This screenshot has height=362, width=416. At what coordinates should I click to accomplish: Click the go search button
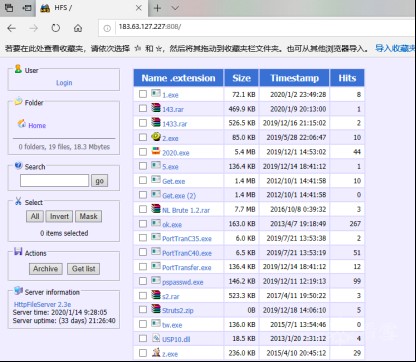point(99,181)
